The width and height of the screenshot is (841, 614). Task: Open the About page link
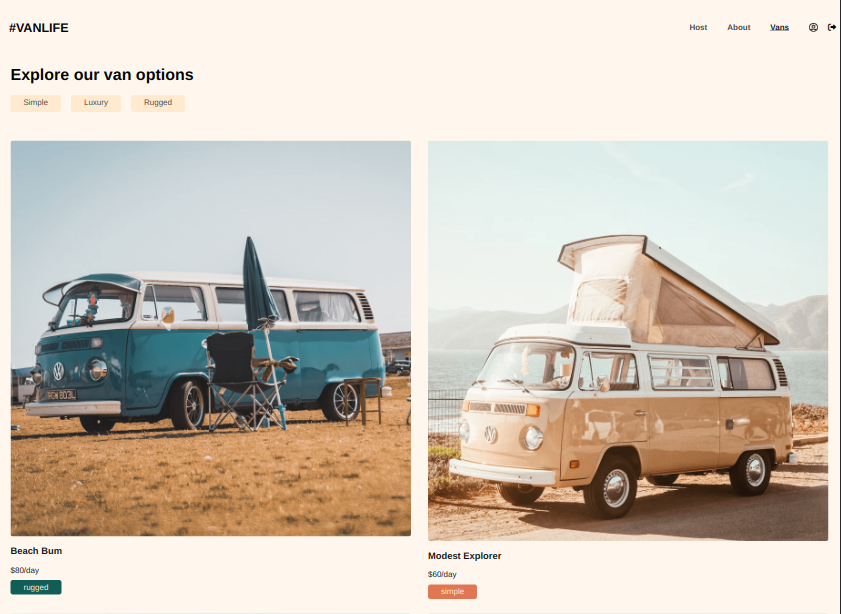[739, 27]
